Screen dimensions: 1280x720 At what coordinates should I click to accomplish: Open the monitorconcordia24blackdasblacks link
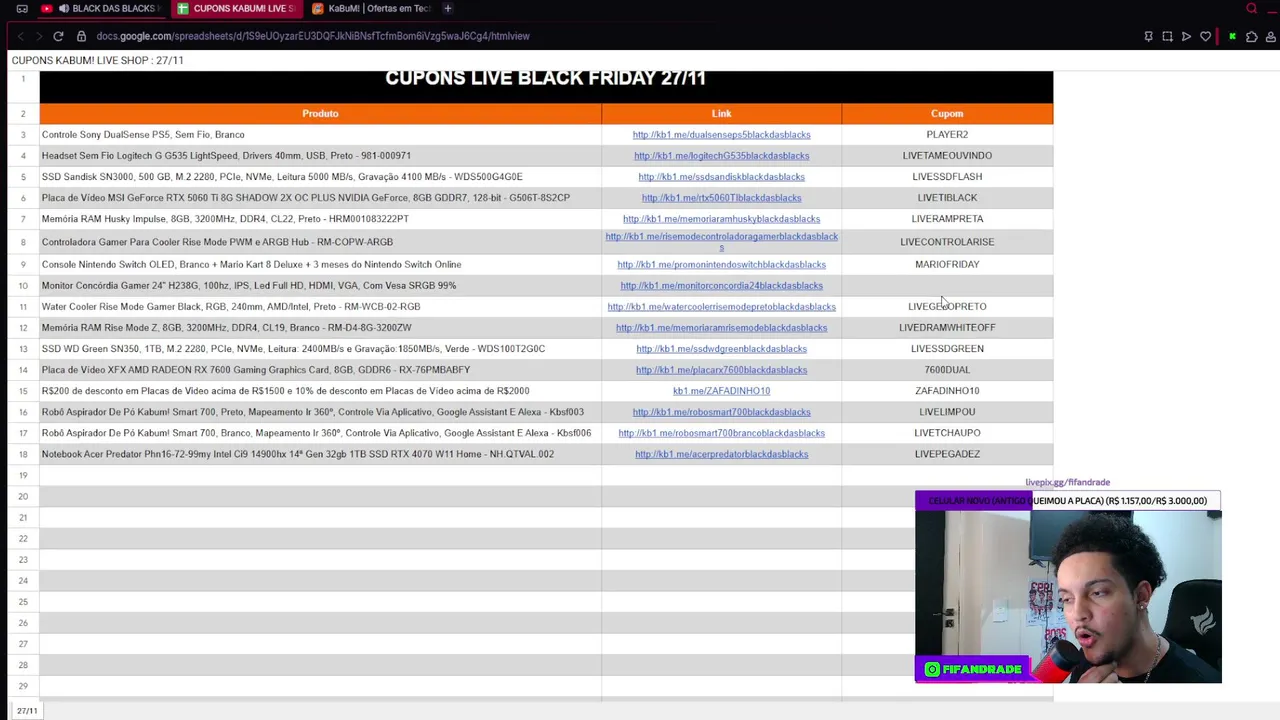click(x=721, y=286)
